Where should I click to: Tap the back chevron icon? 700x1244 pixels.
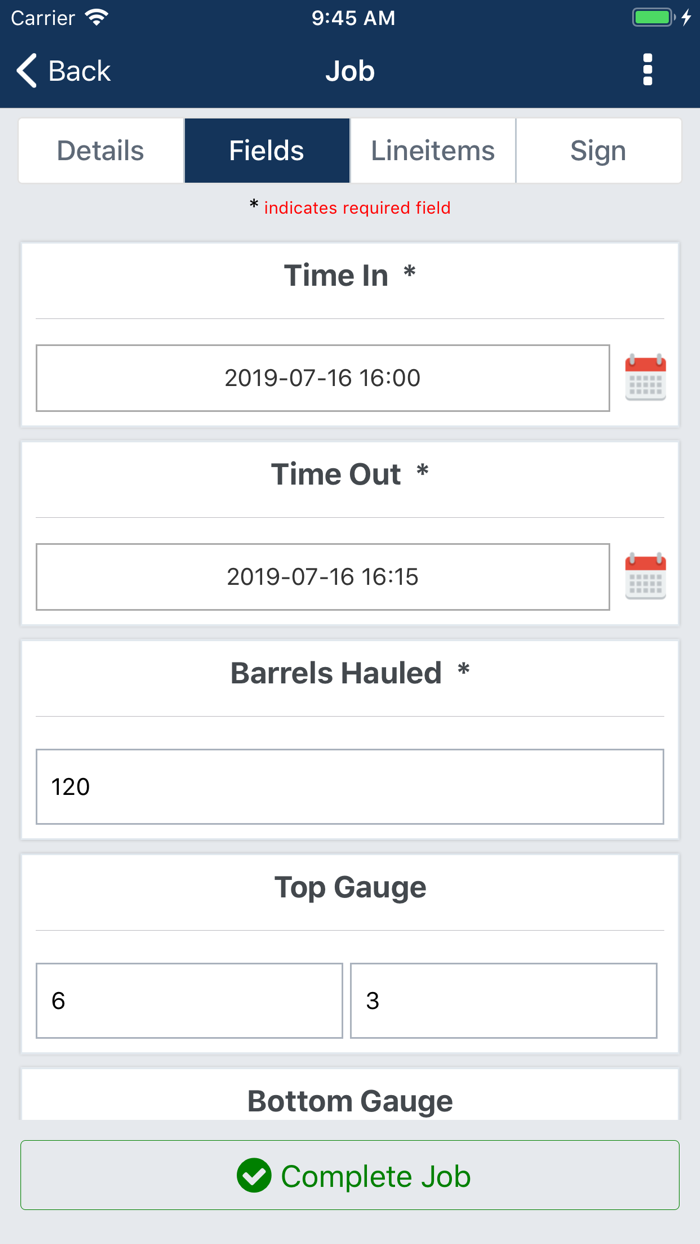coord(24,70)
